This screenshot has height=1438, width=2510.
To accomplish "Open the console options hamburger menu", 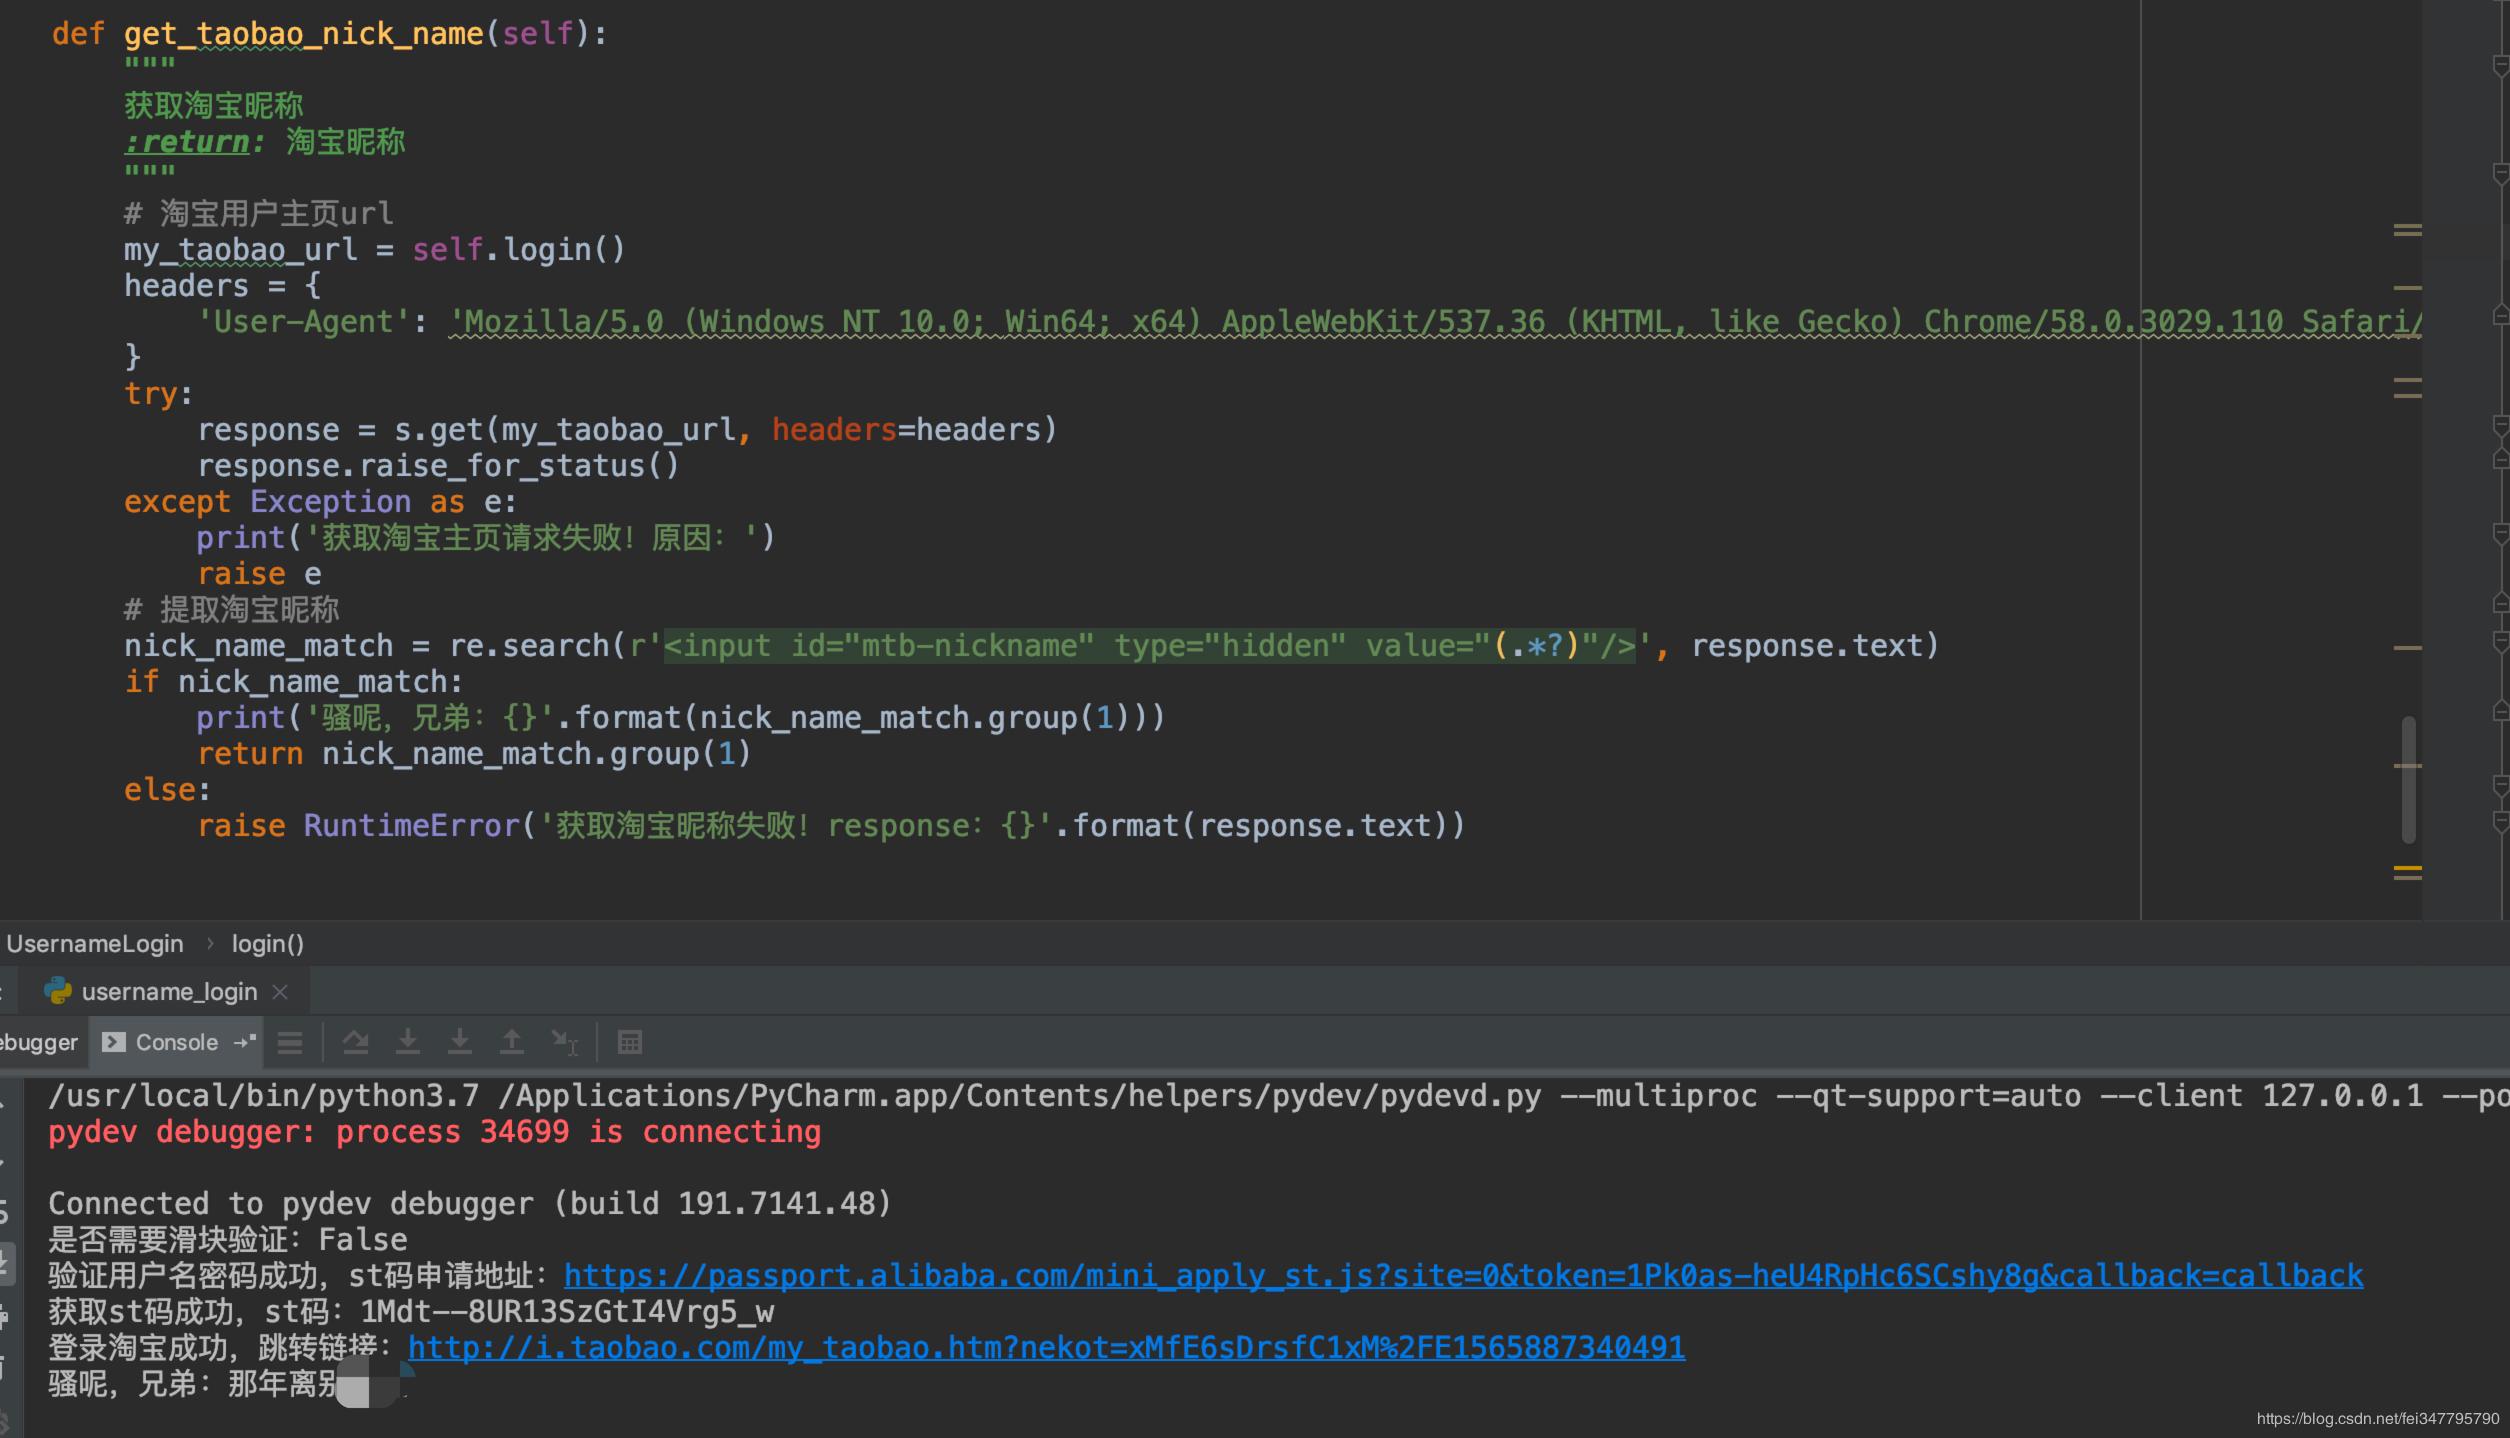I will point(289,1042).
